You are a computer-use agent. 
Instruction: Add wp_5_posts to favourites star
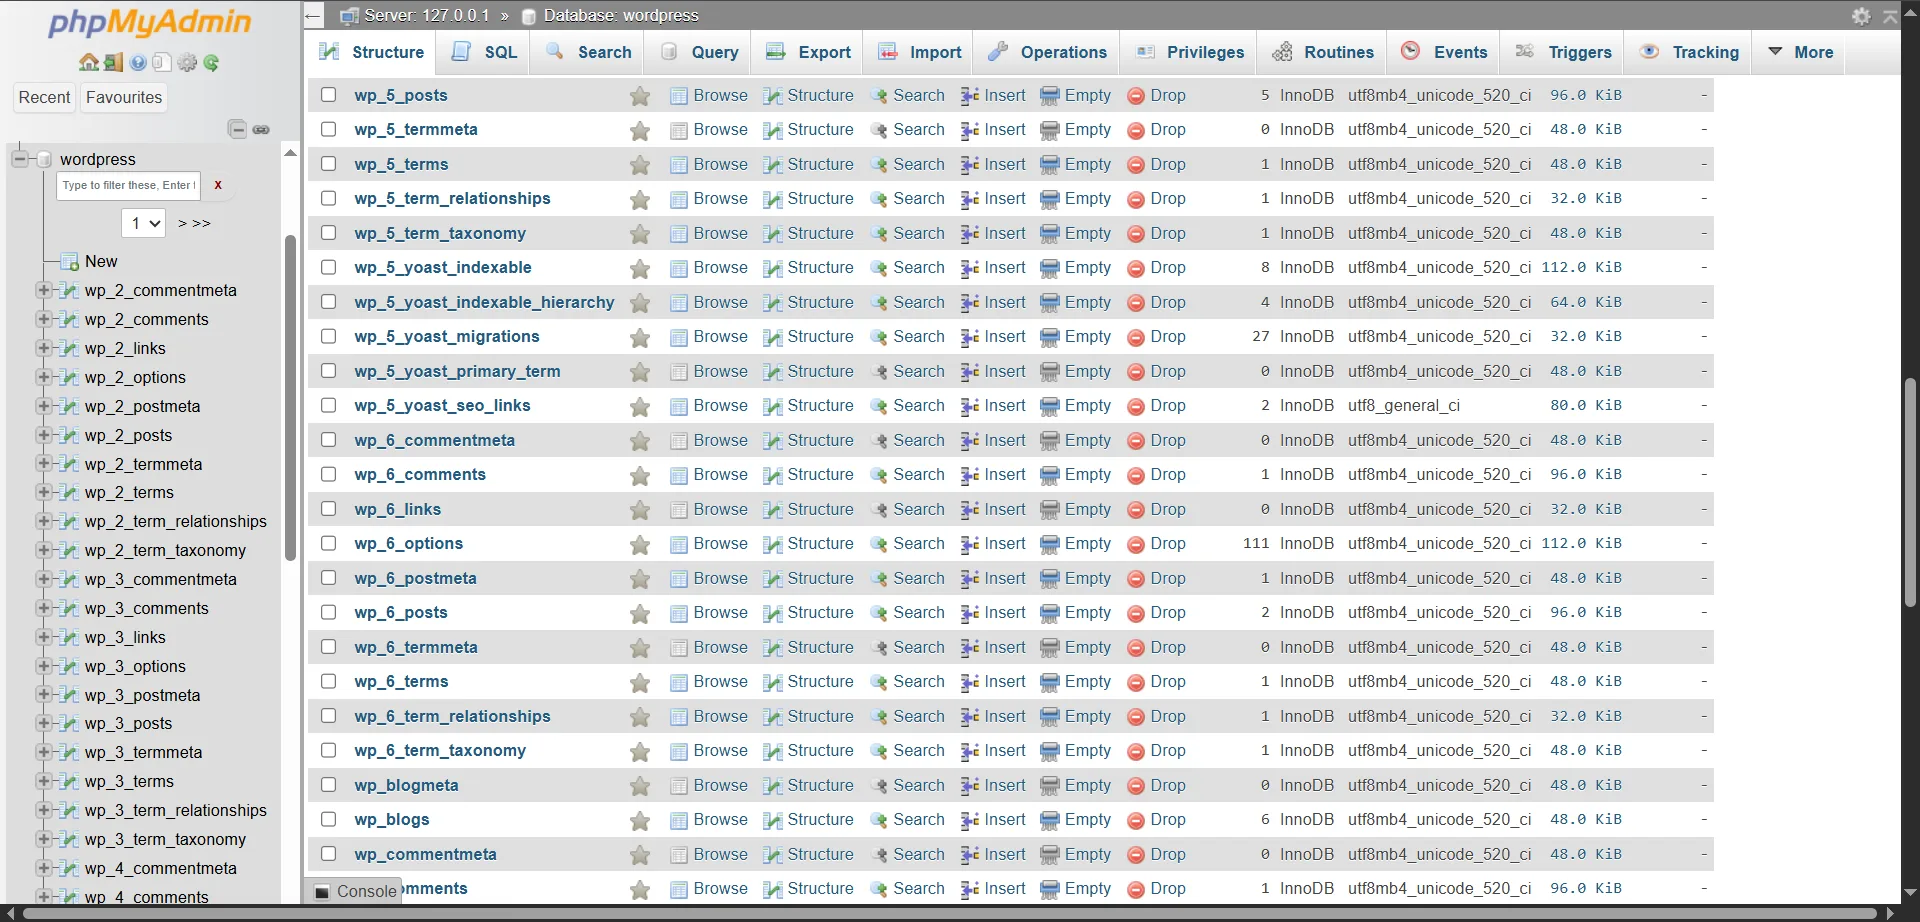640,96
